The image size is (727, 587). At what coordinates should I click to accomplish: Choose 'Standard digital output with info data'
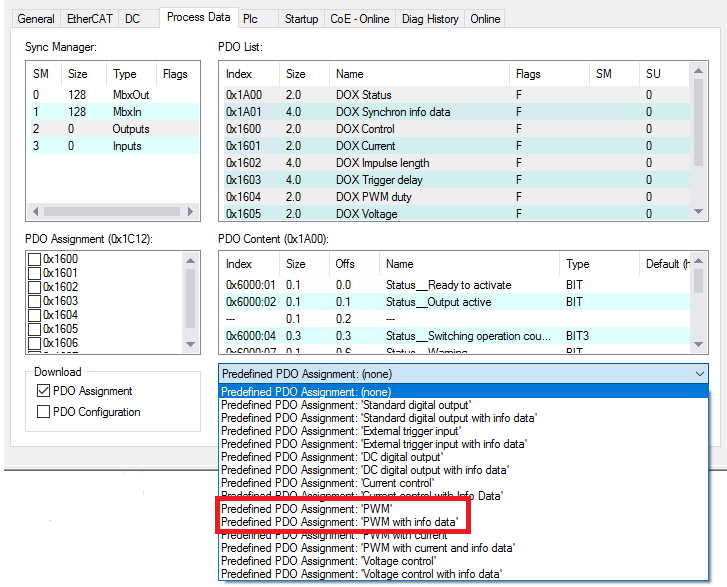463,418
